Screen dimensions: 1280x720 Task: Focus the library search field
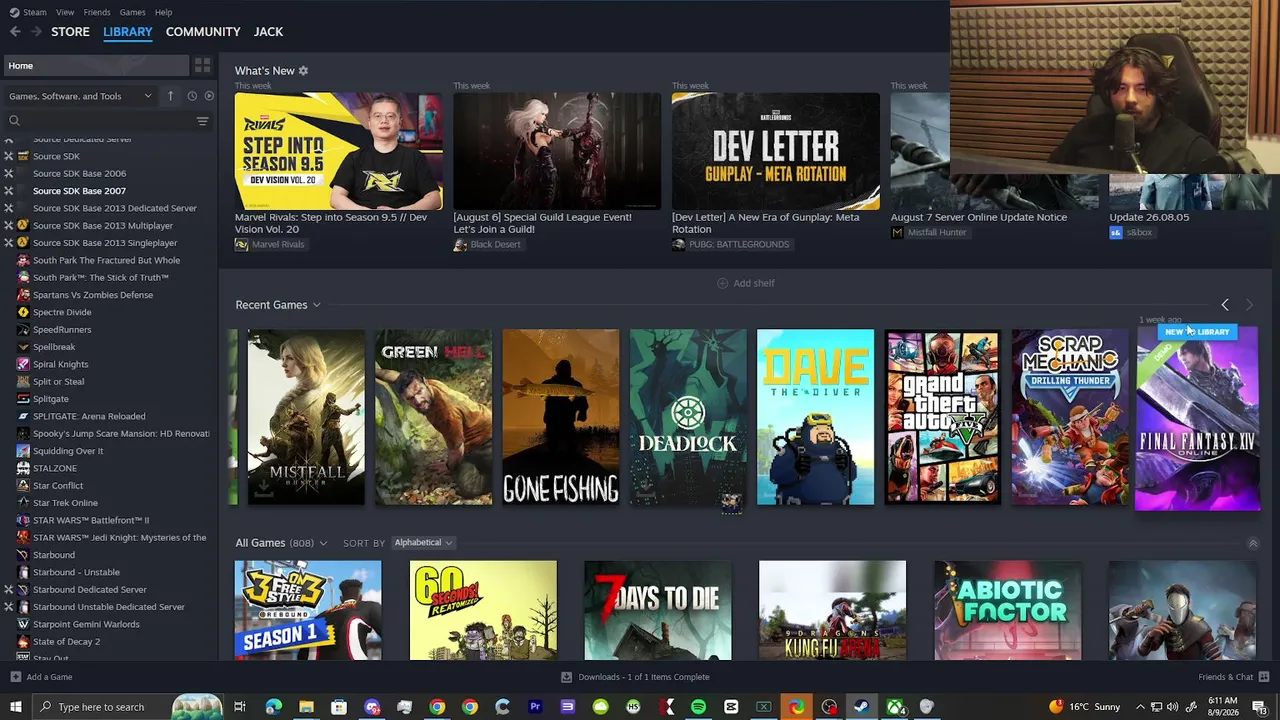[x=107, y=121]
